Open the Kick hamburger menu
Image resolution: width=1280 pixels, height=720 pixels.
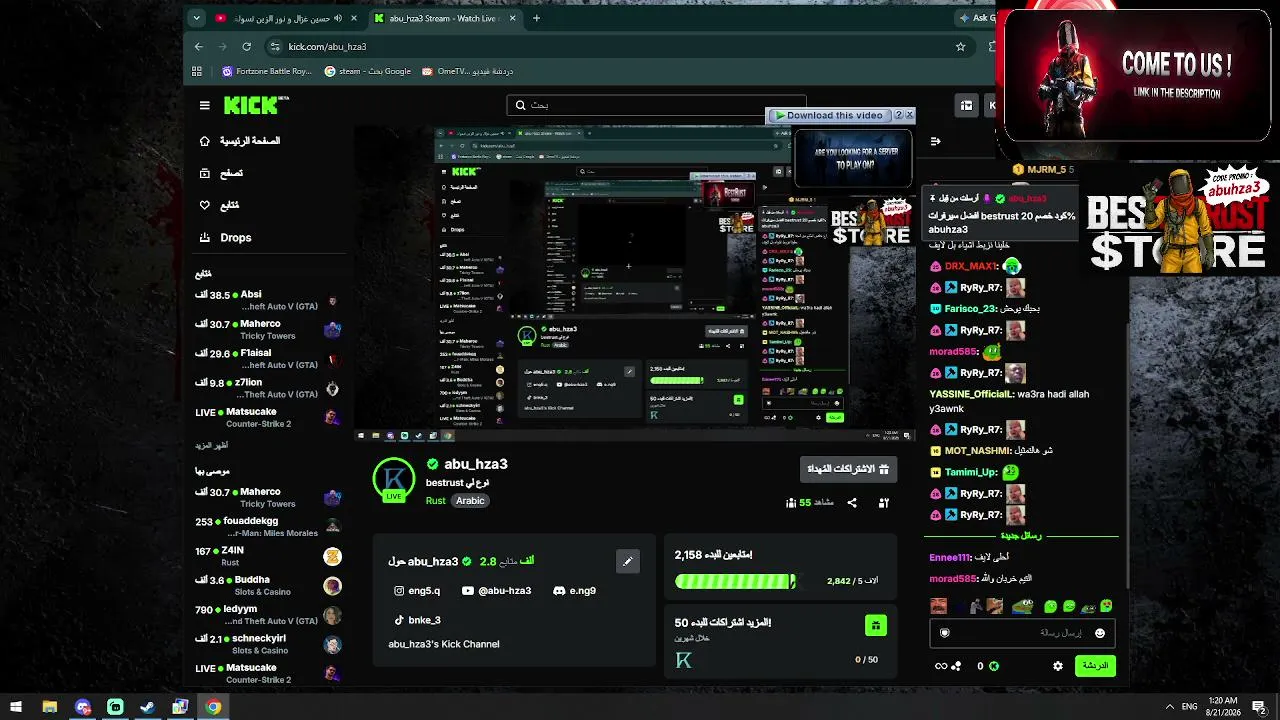pyautogui.click(x=204, y=105)
